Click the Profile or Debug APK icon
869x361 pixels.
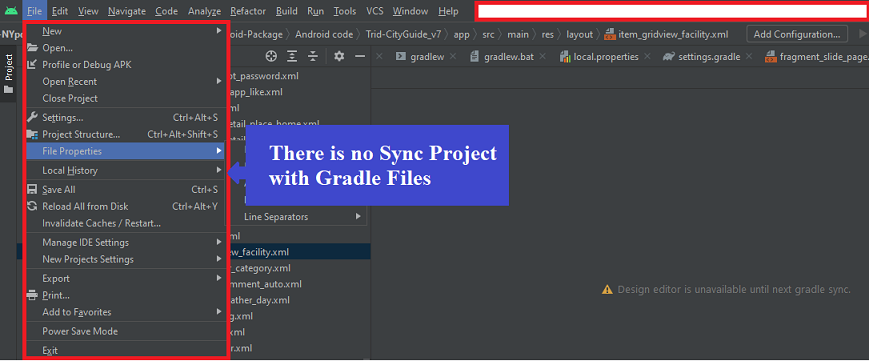tap(33, 65)
